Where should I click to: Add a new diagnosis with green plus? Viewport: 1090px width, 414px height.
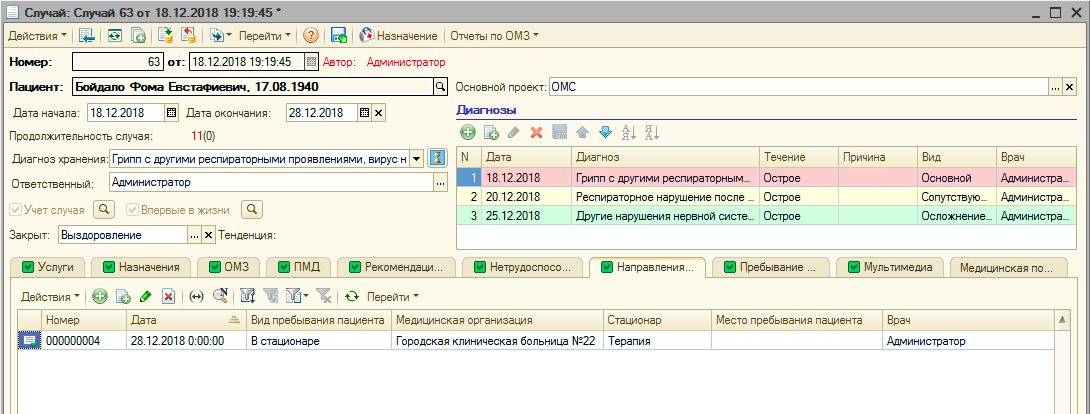(467, 132)
